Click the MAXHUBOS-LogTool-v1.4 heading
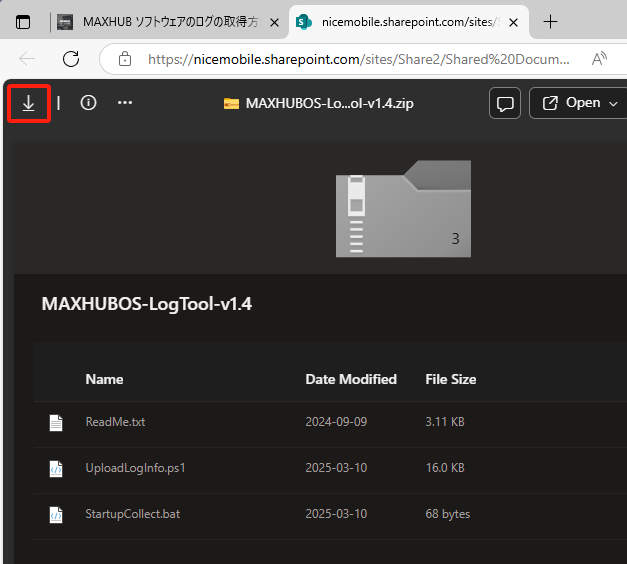The width and height of the screenshot is (627, 564). click(147, 304)
